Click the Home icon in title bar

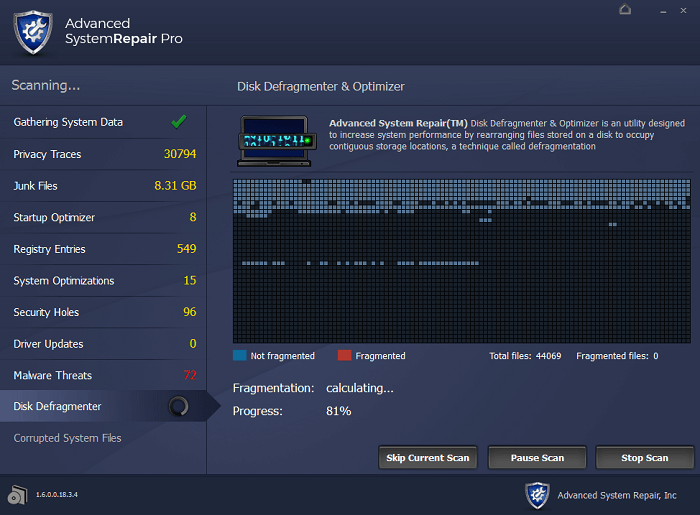625,9
